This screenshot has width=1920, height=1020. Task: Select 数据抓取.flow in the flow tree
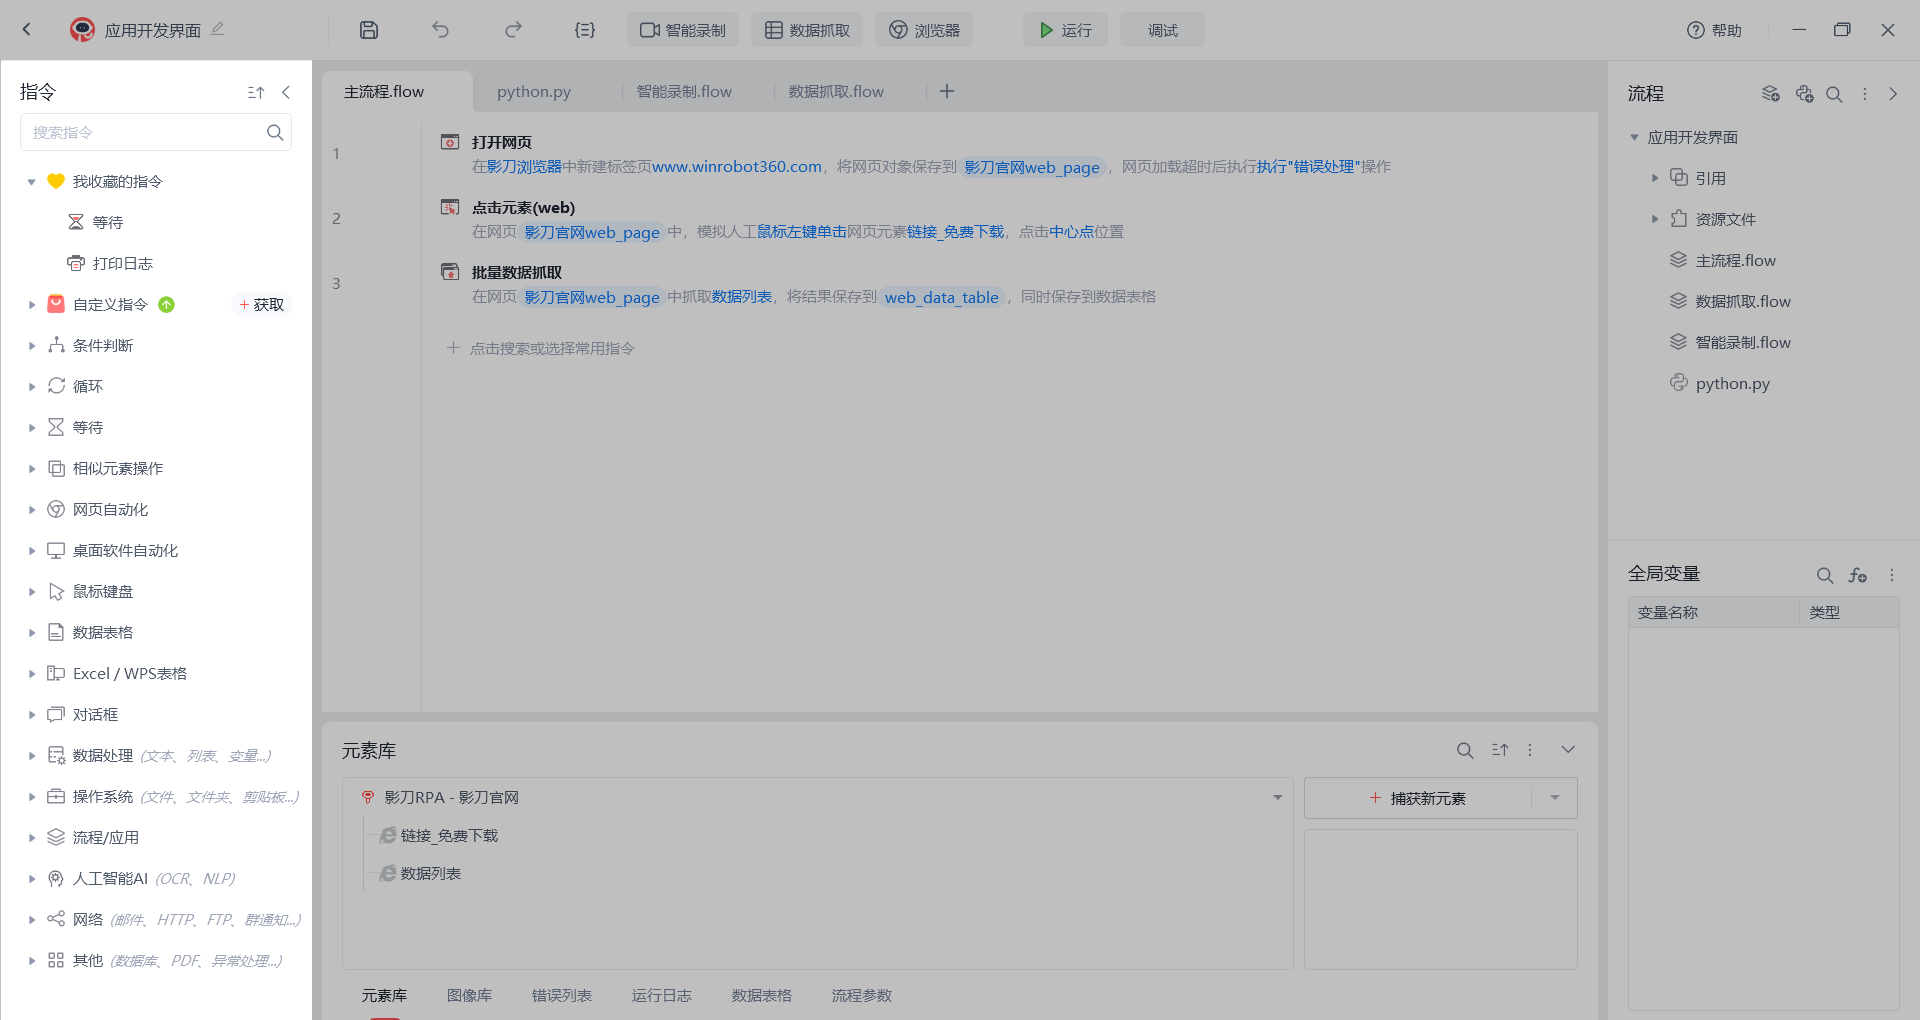point(1742,301)
